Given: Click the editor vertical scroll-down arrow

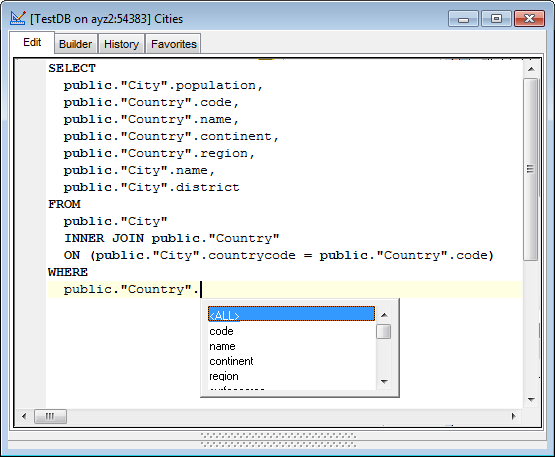Looking at the screenshot, I should pos(531,400).
